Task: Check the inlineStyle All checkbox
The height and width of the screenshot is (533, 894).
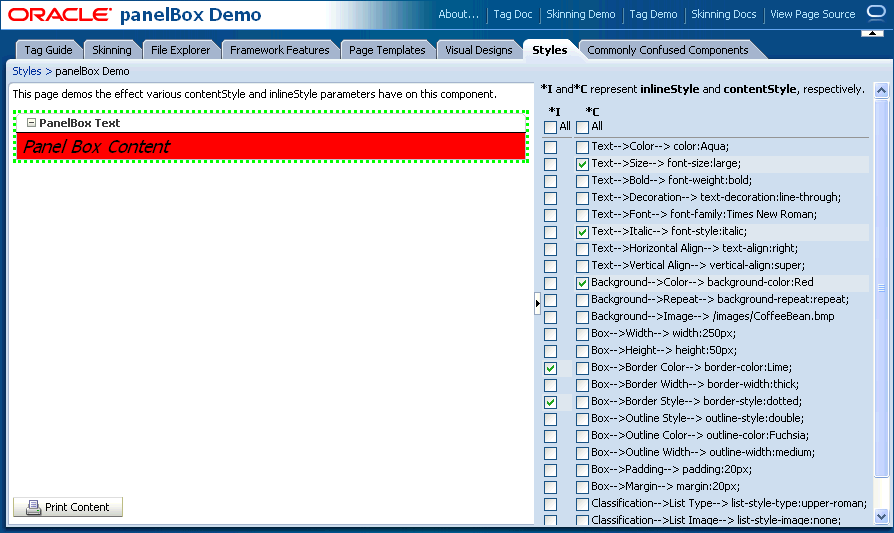Action: click(x=550, y=127)
